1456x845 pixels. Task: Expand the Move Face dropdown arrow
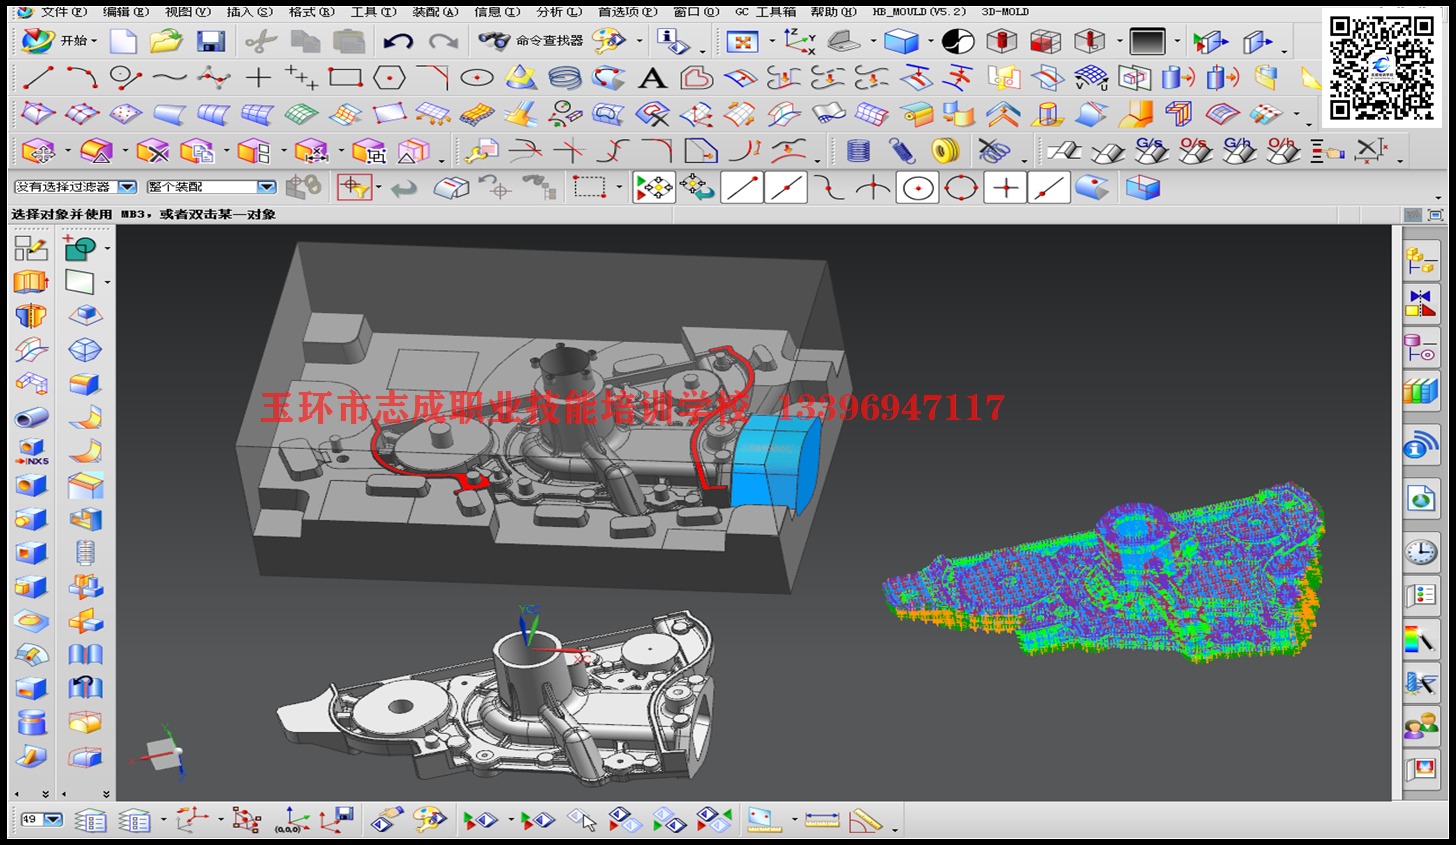click(x=67, y=153)
